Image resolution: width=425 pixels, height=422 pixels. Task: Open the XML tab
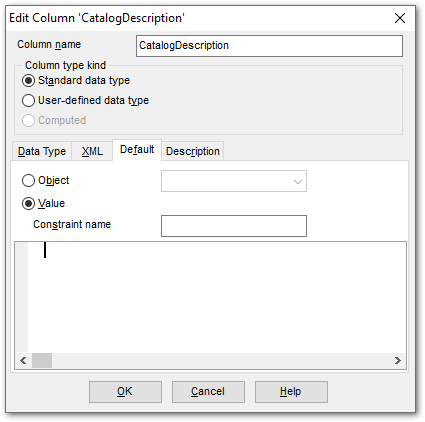[x=92, y=151]
